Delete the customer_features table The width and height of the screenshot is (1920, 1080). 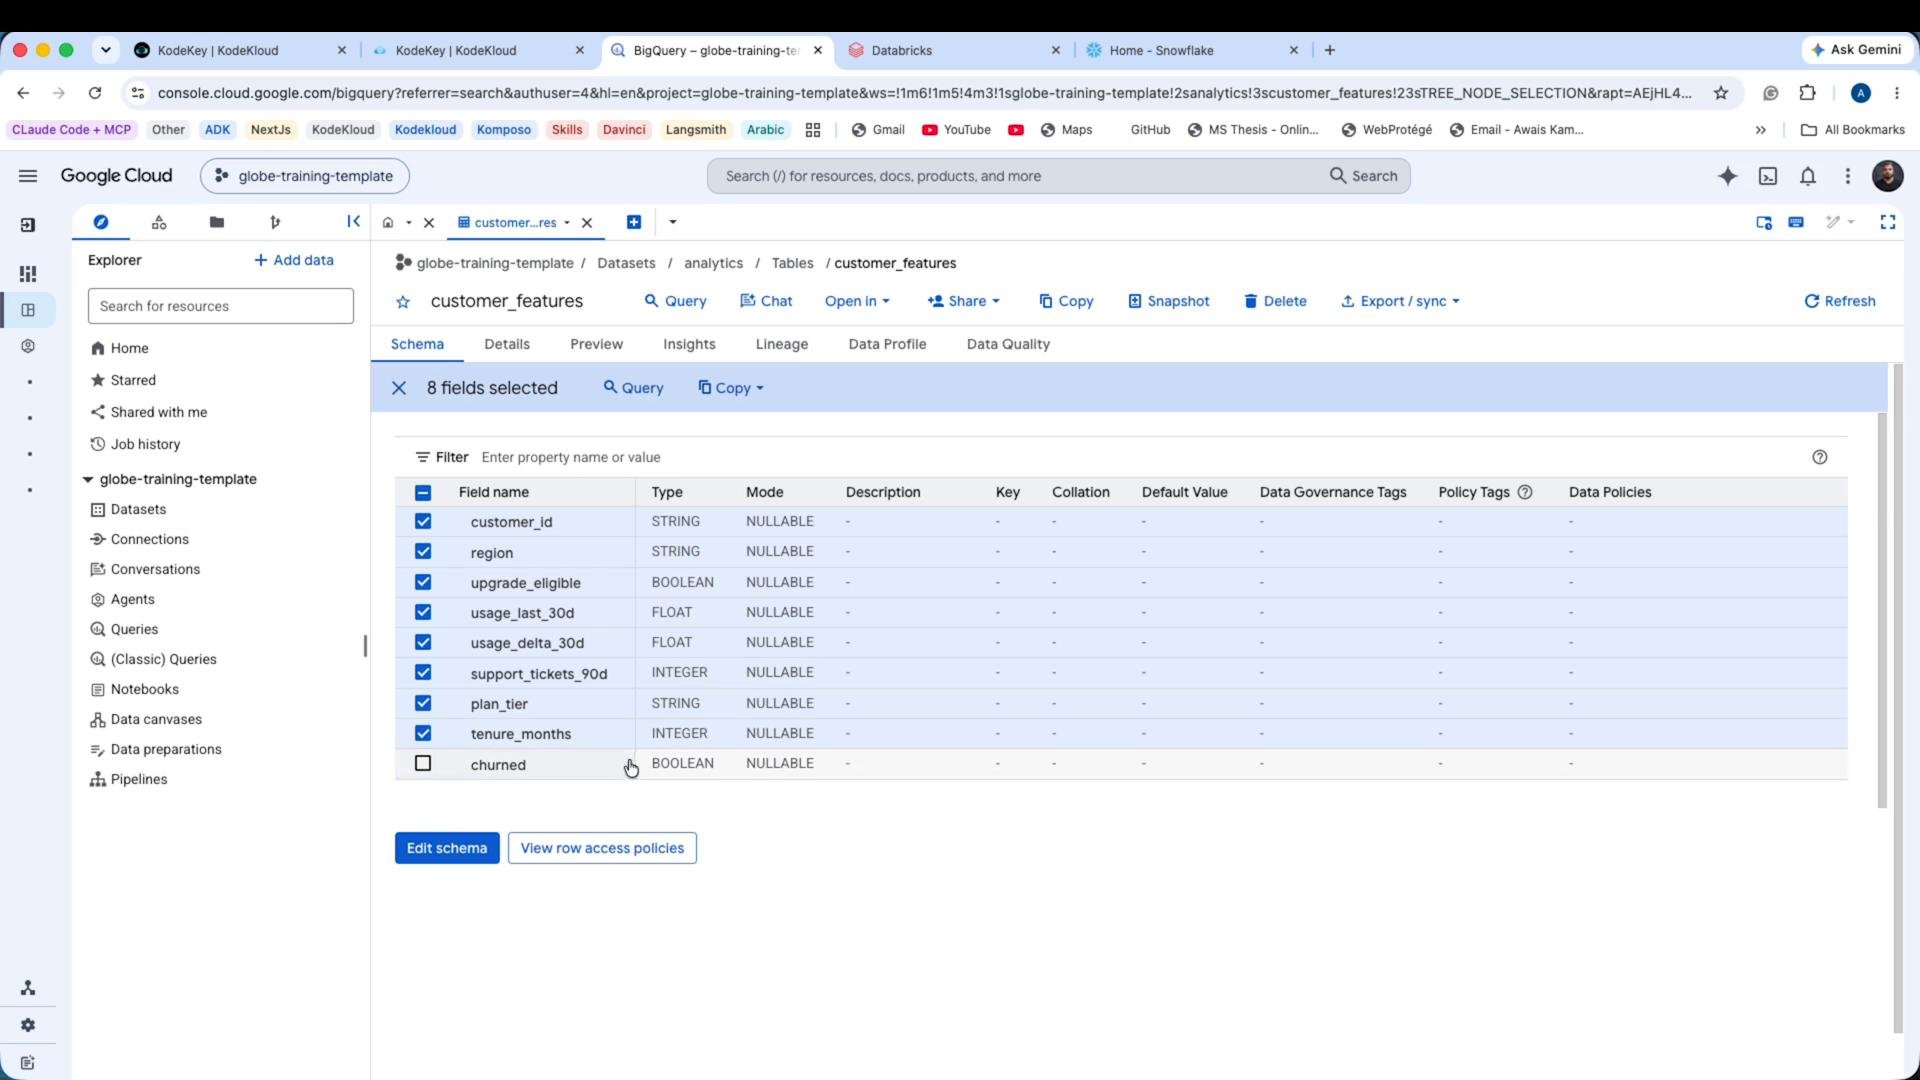coord(1275,301)
